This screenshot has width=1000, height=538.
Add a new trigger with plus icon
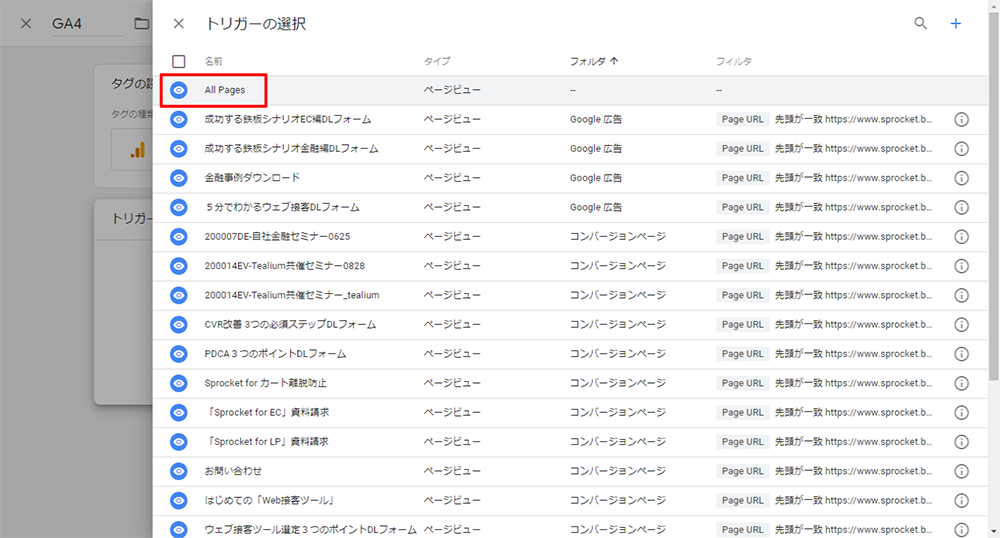point(955,24)
